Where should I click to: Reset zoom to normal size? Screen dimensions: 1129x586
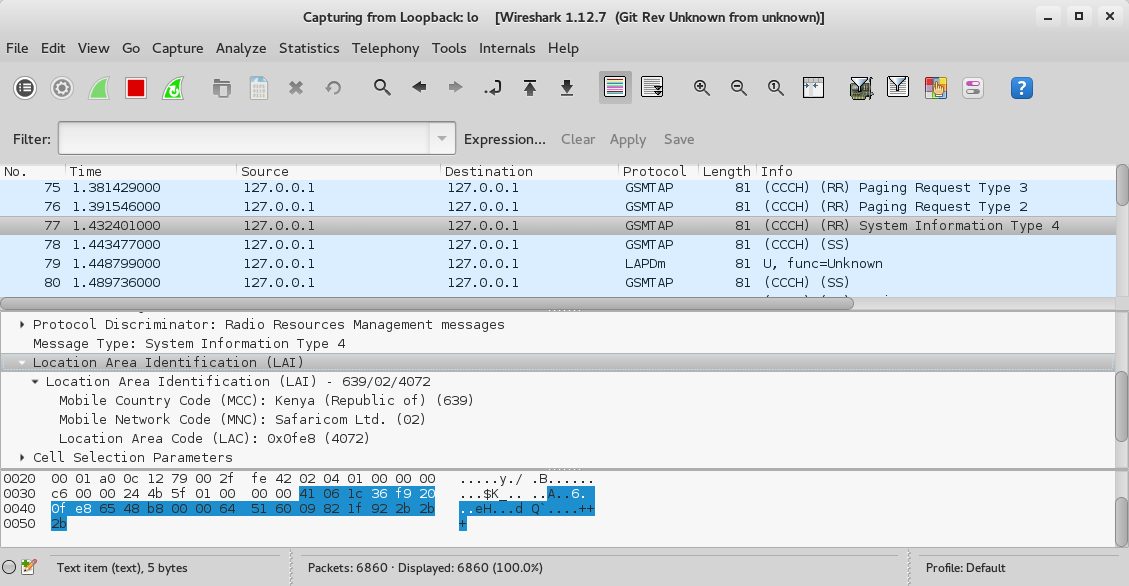point(775,88)
